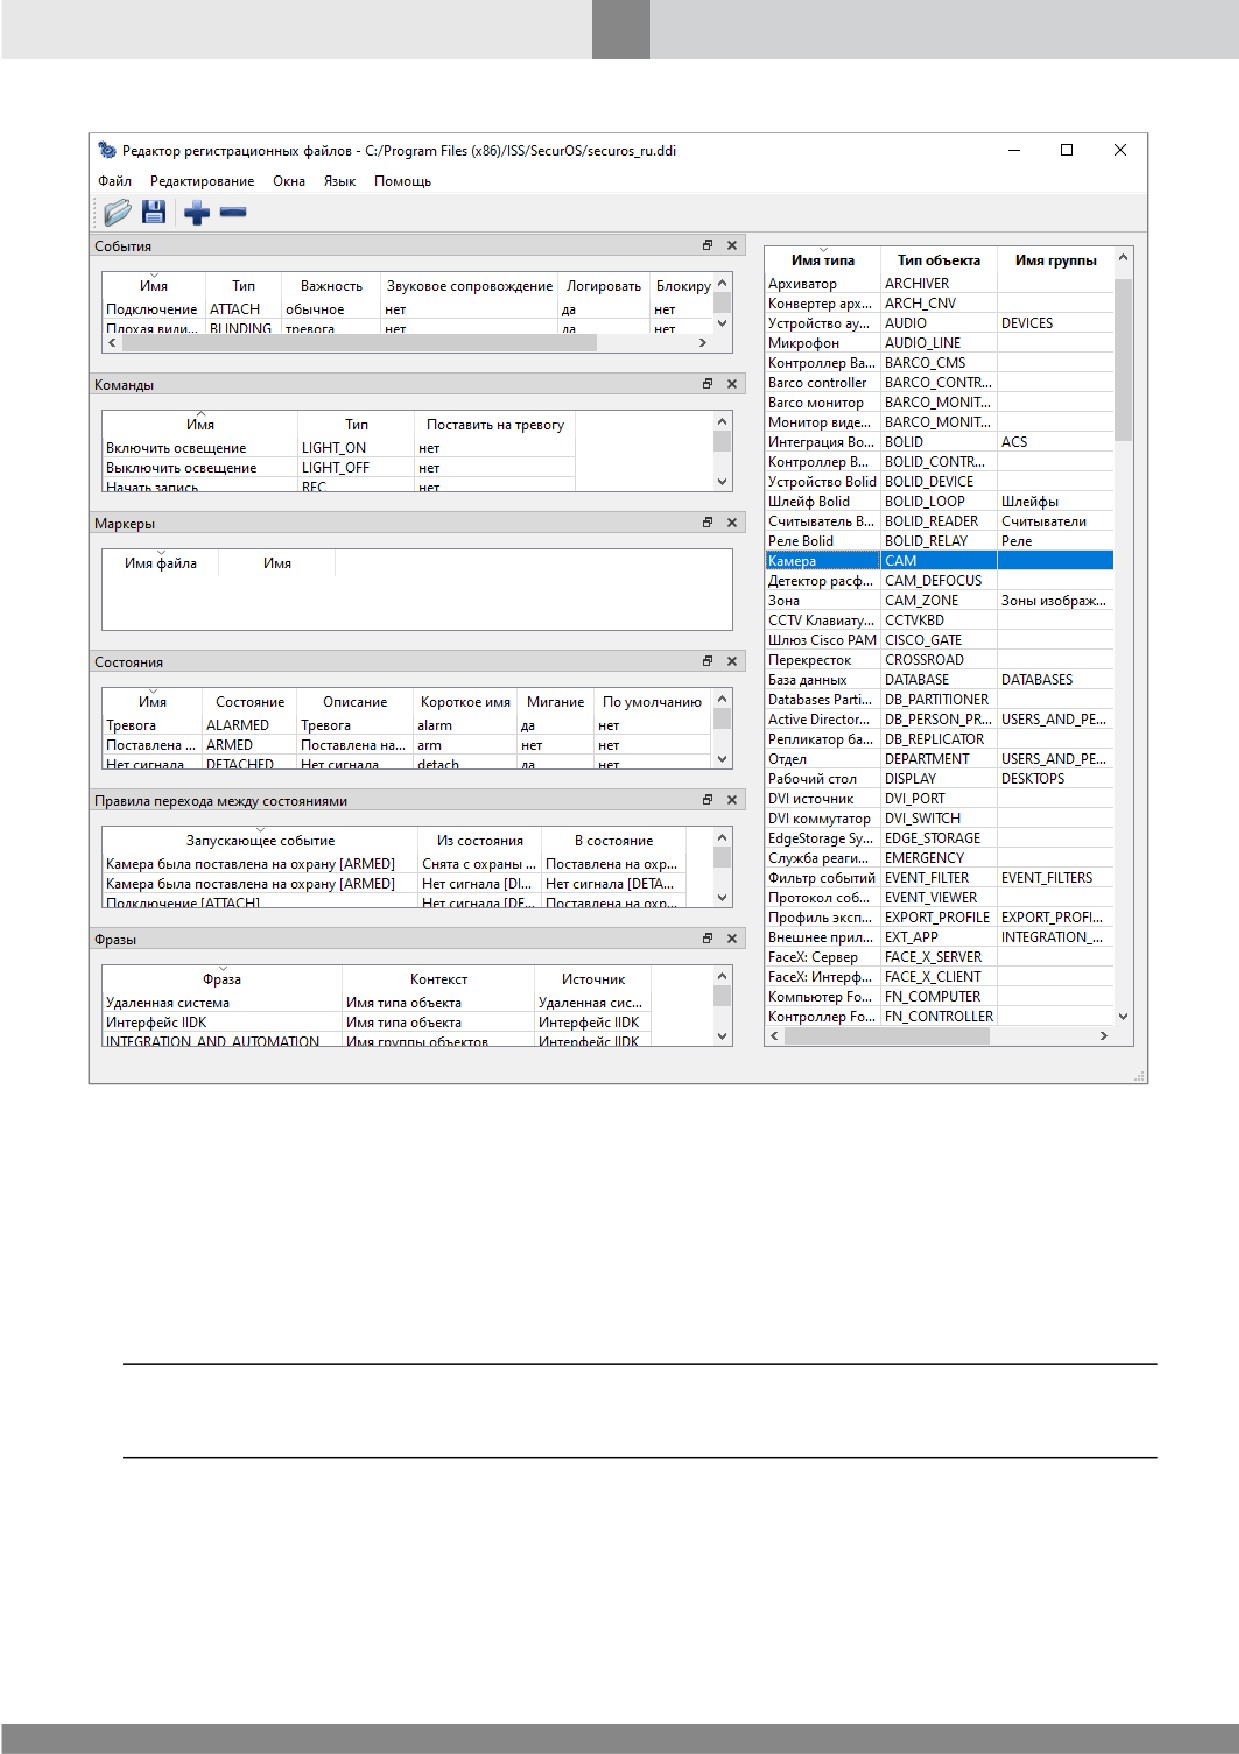
Task: Sort events by Важность column header
Action: (x=331, y=286)
